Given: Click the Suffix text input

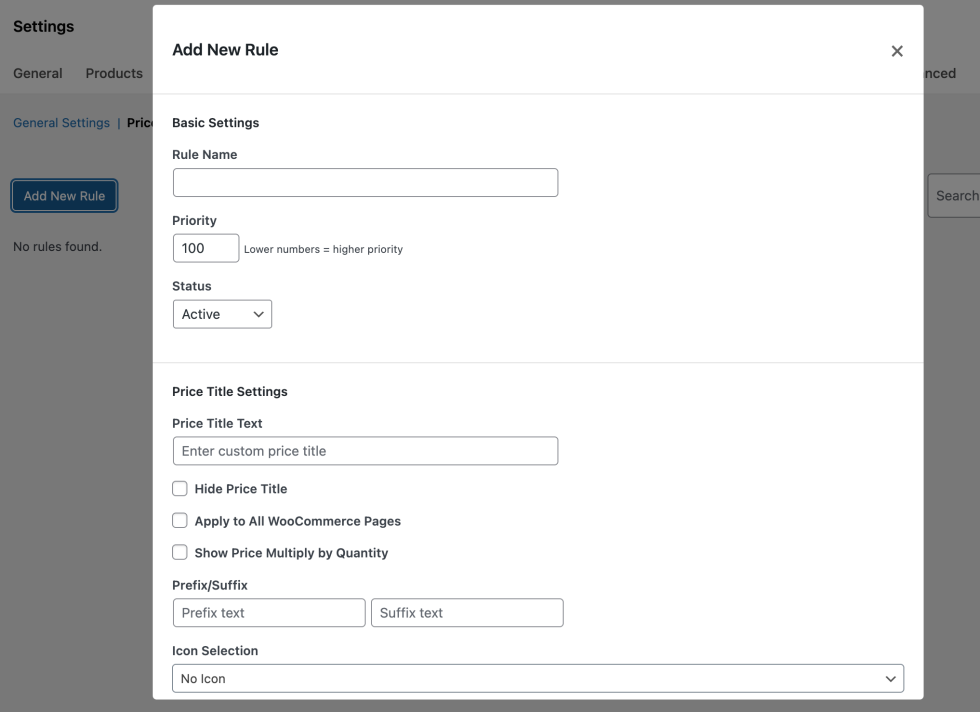Looking at the screenshot, I should (468, 613).
